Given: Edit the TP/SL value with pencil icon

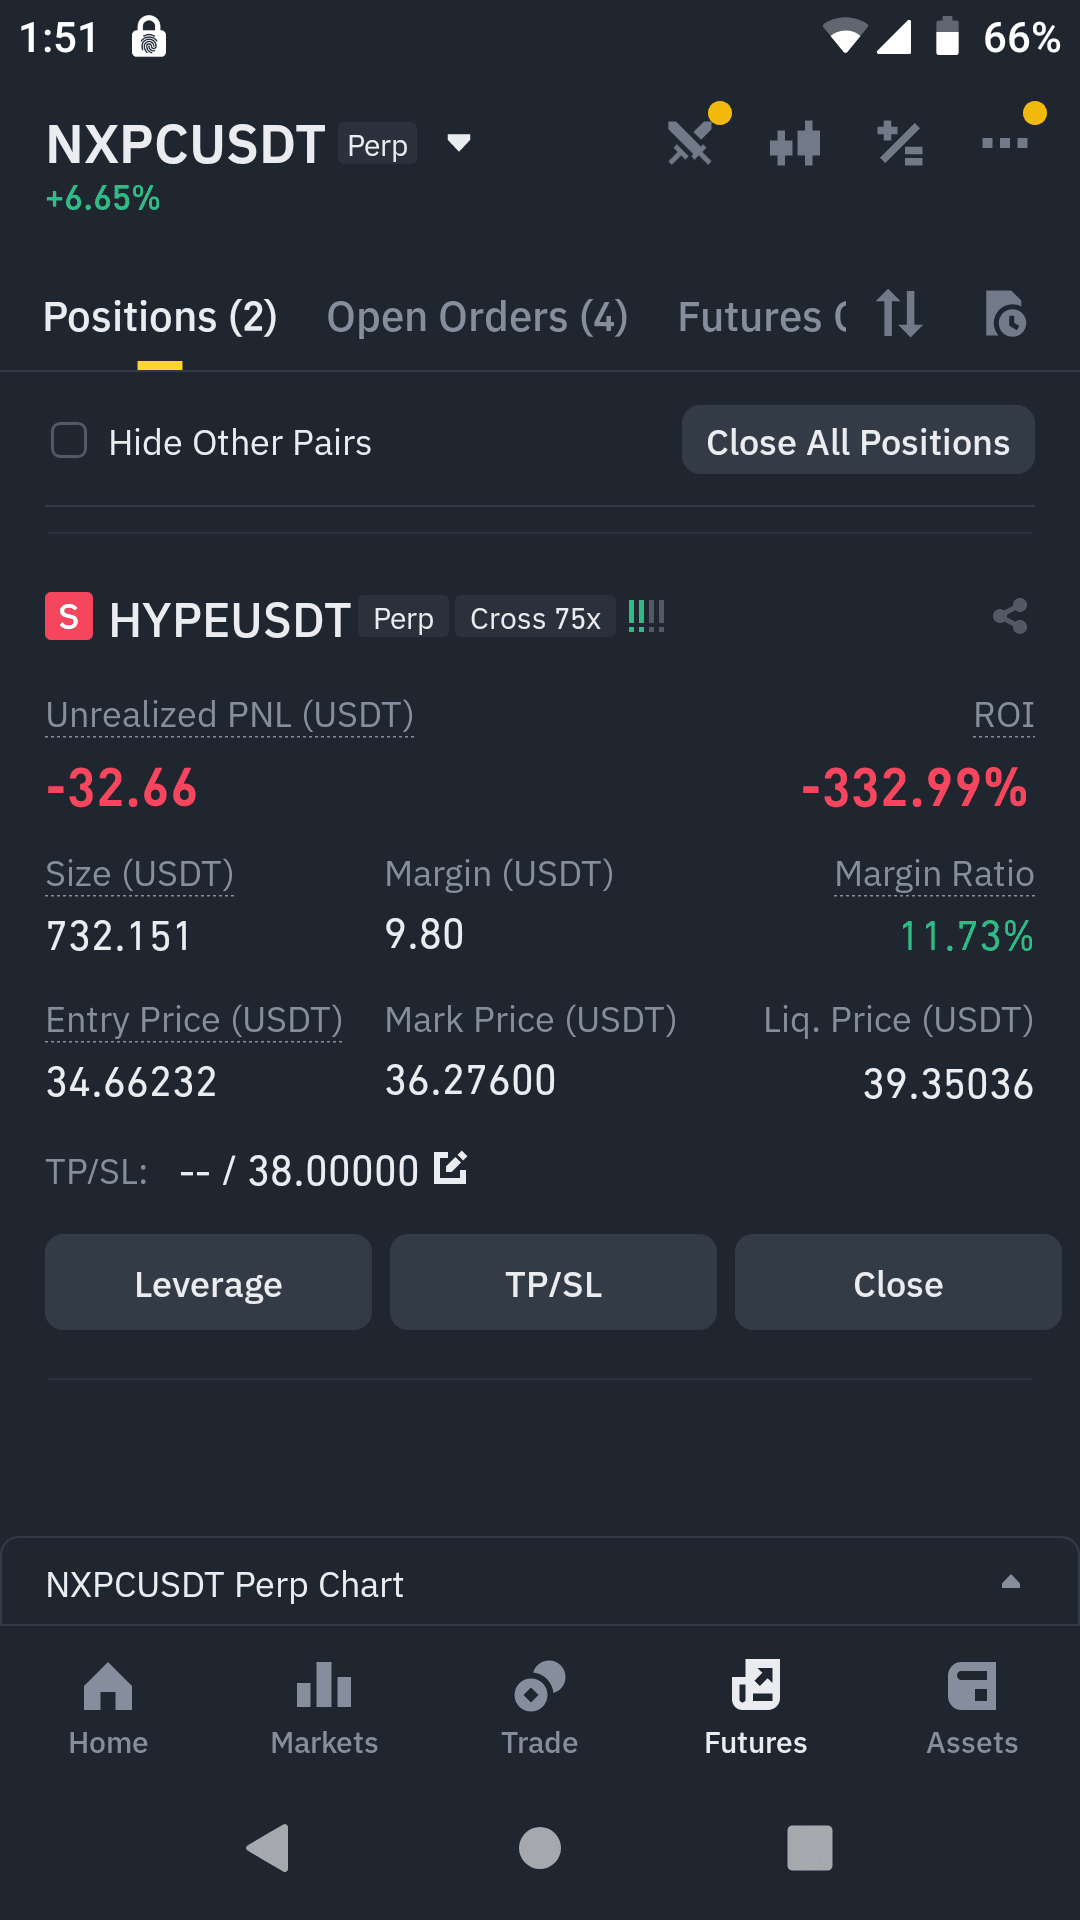Looking at the screenshot, I should [451, 1167].
